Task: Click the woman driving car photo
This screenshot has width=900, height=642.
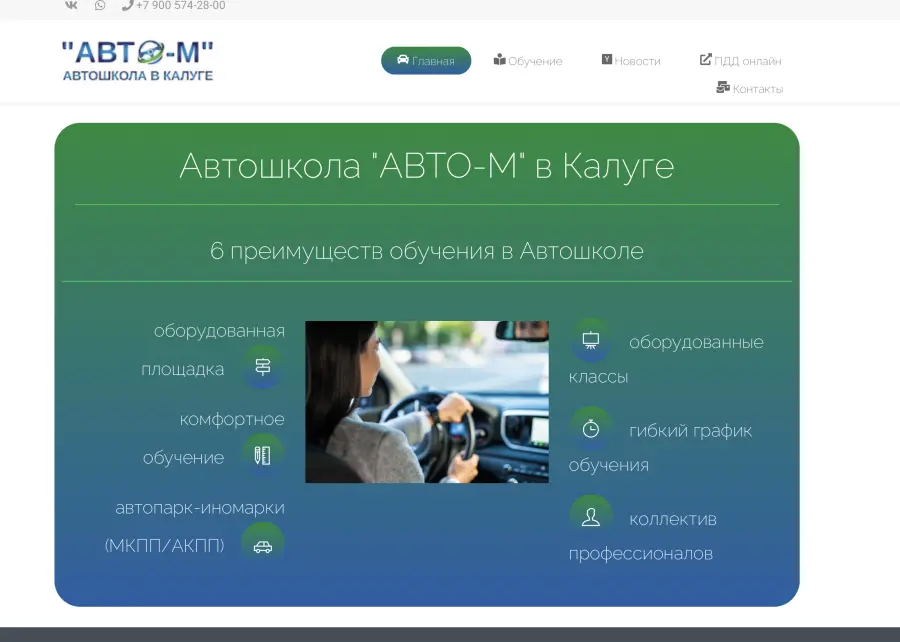Action: pyautogui.click(x=426, y=402)
